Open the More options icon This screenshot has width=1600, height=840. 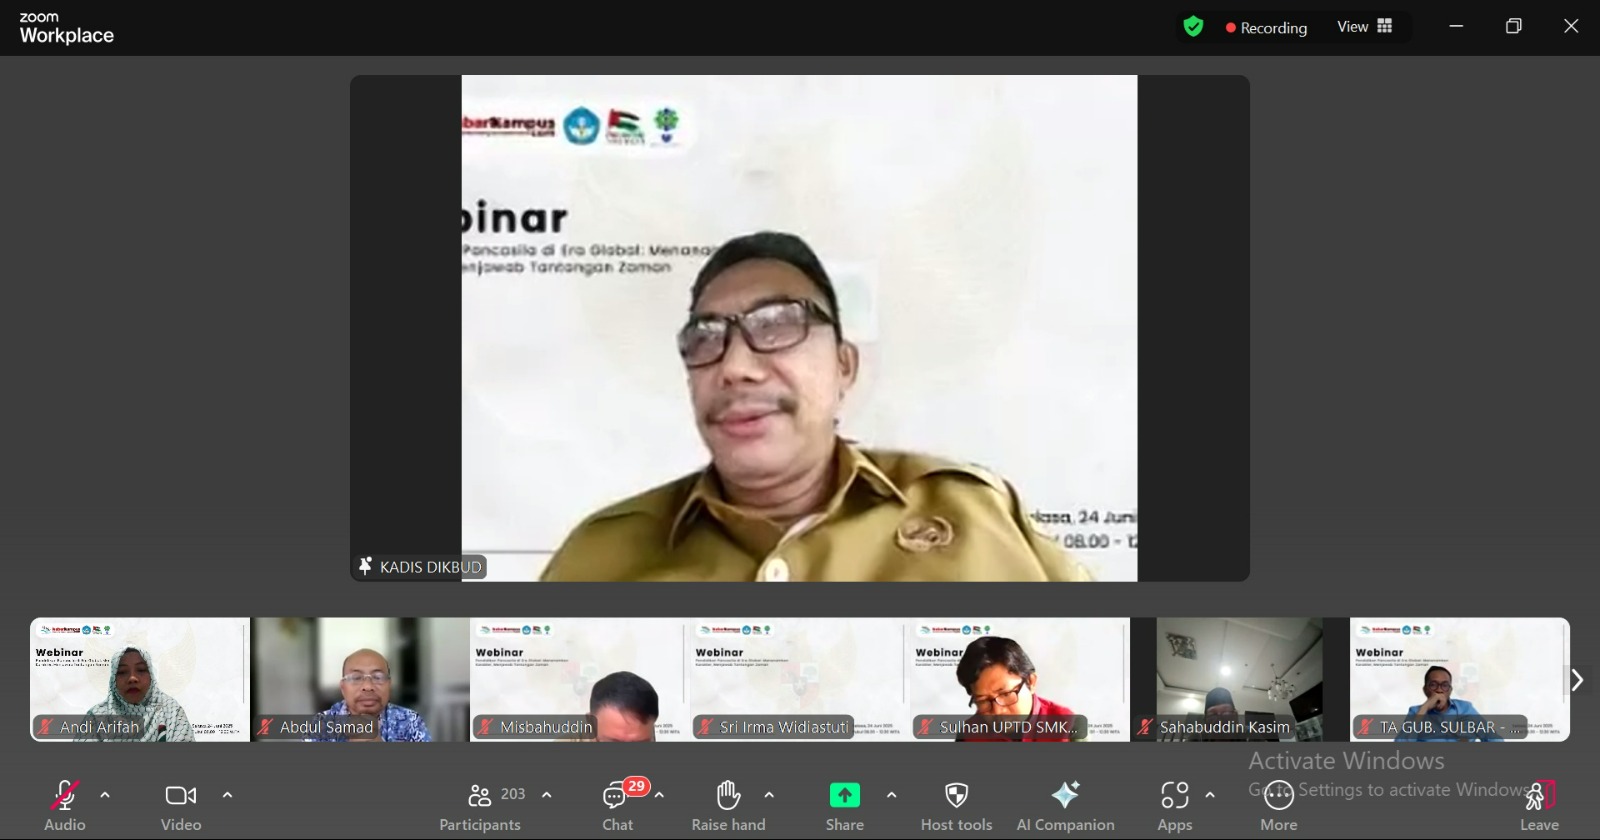[1278, 797]
